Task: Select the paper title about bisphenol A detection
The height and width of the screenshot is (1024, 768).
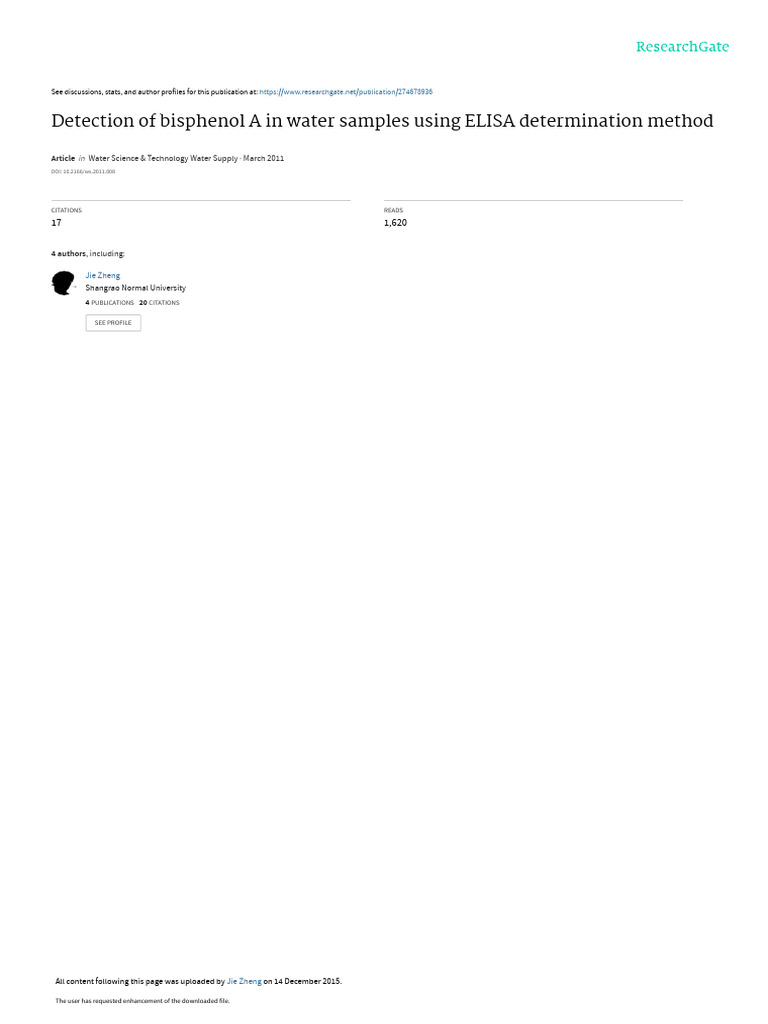Action: (x=382, y=121)
